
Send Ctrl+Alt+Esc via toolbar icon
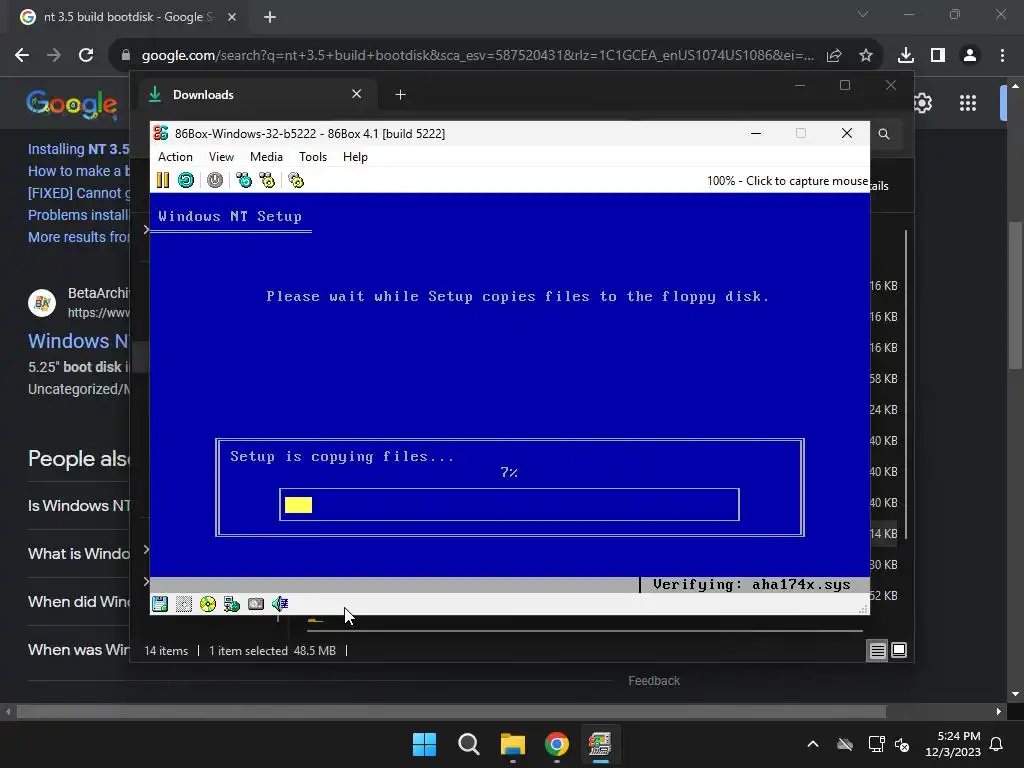267,180
